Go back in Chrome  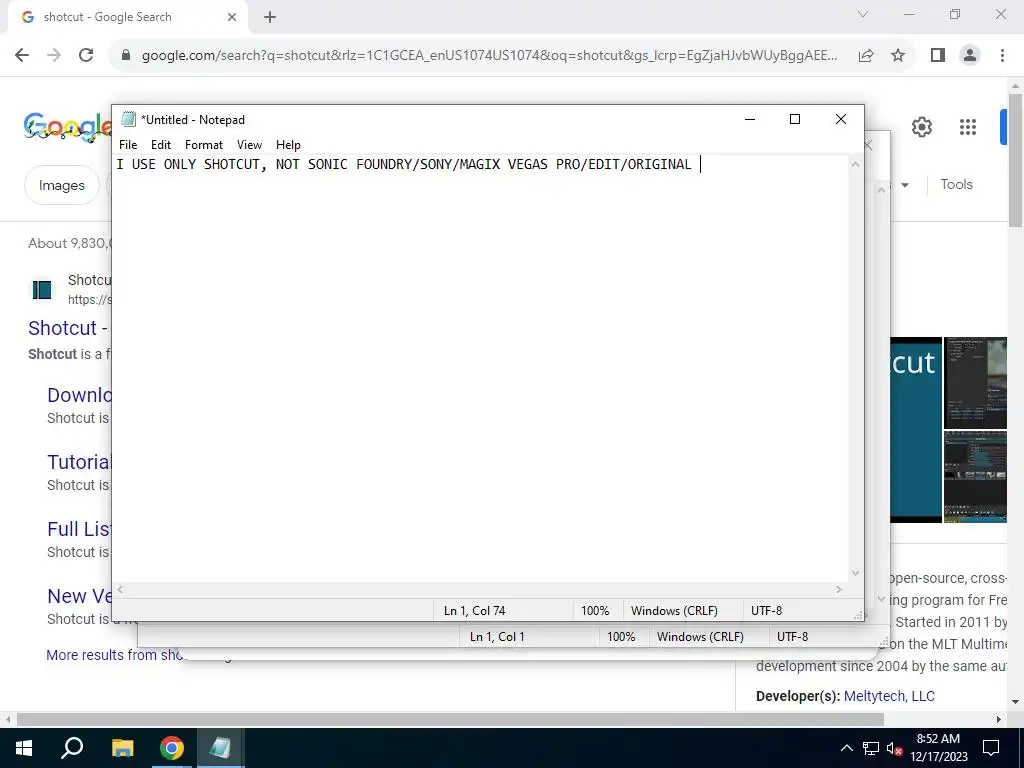pos(22,55)
